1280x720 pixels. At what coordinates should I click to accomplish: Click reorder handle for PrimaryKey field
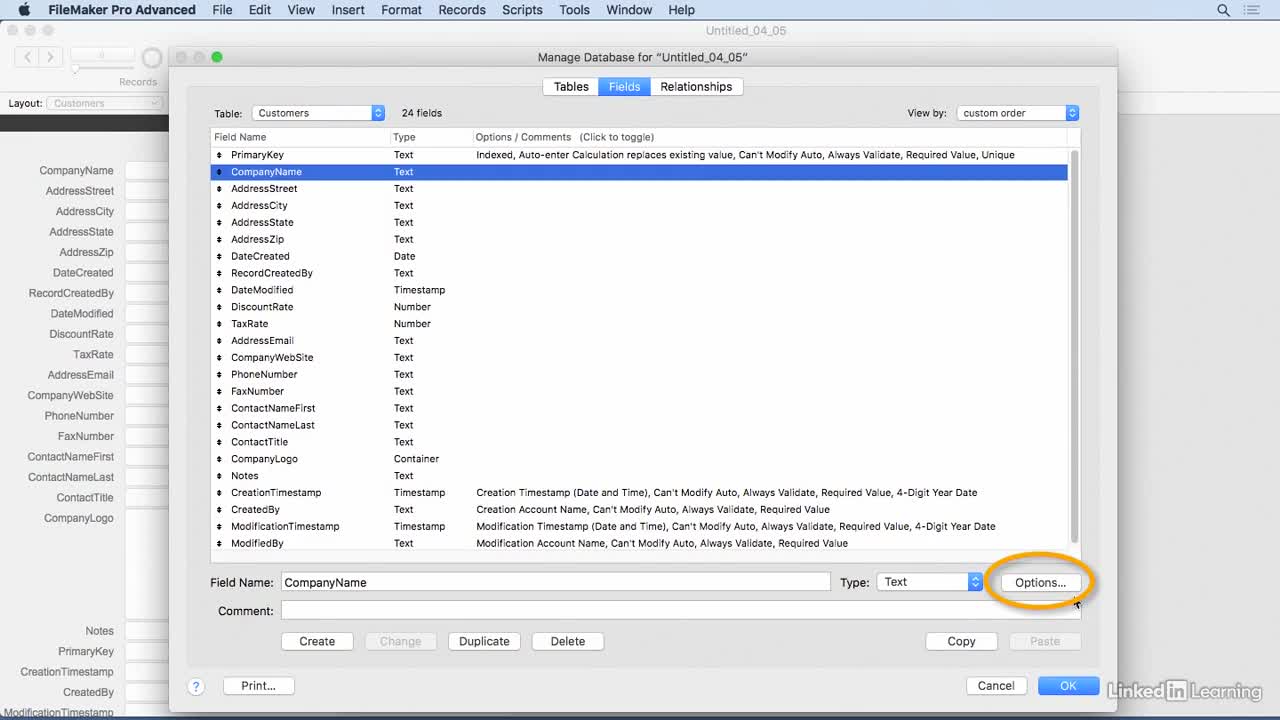tap(219, 155)
